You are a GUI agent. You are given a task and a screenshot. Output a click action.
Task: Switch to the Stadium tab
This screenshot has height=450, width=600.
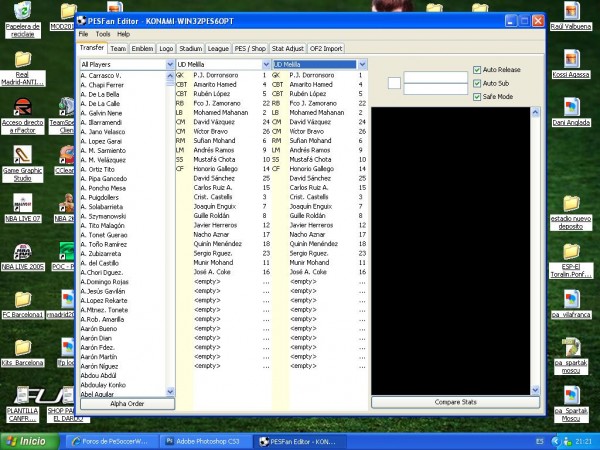[191, 49]
